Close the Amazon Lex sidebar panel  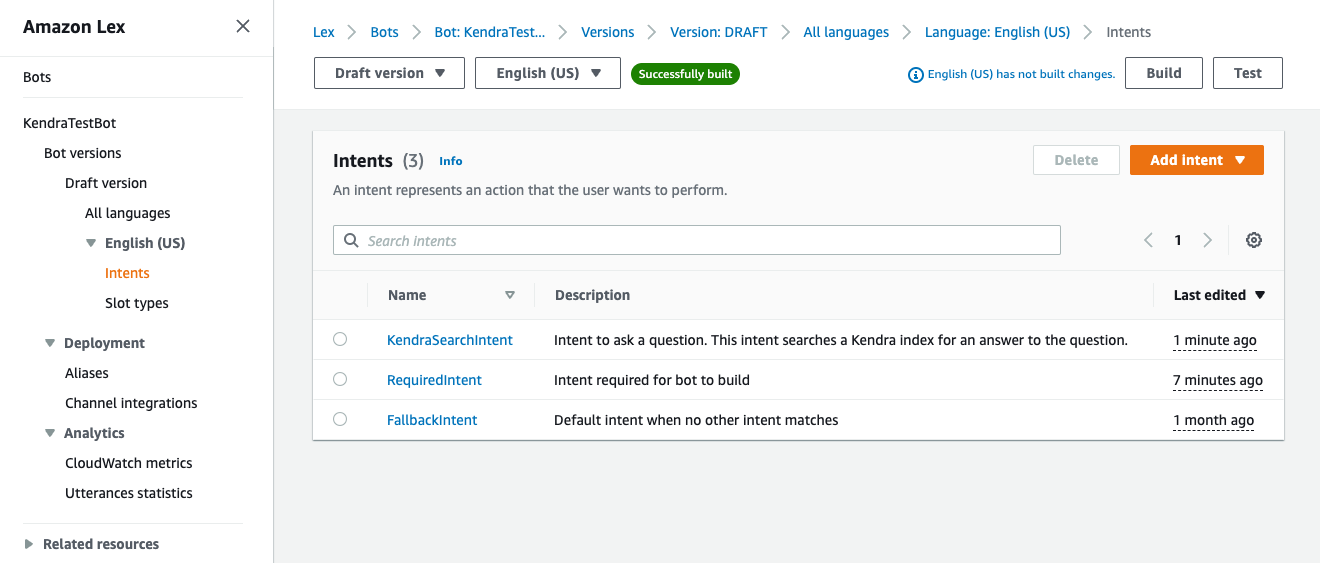(243, 27)
